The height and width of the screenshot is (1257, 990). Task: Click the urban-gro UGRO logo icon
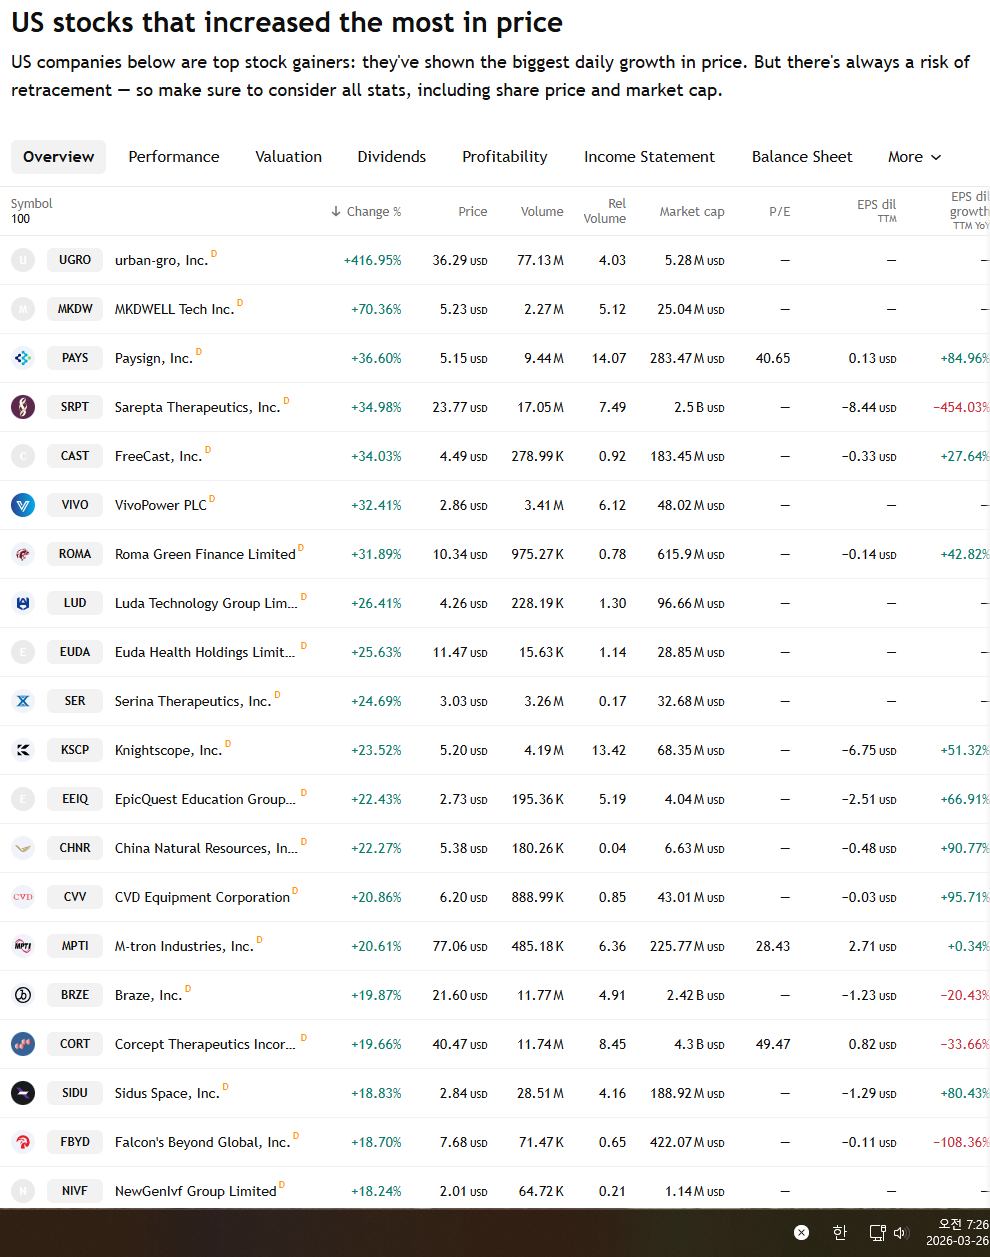click(x=23, y=260)
